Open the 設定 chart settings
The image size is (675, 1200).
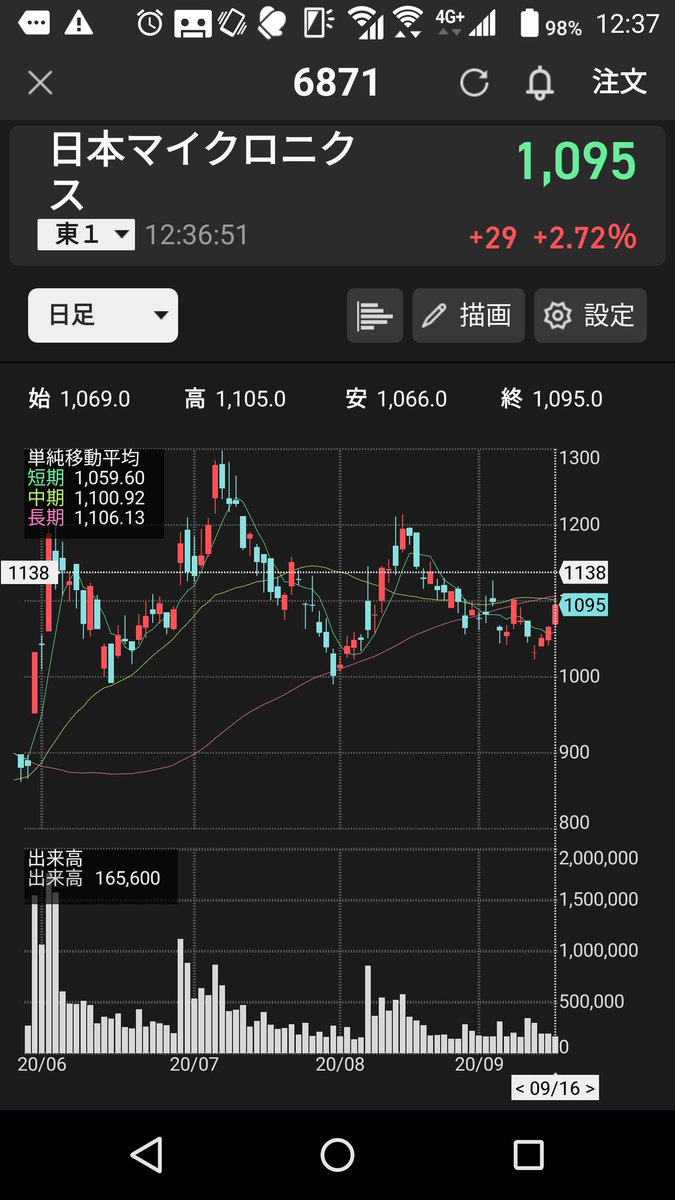tap(590, 316)
